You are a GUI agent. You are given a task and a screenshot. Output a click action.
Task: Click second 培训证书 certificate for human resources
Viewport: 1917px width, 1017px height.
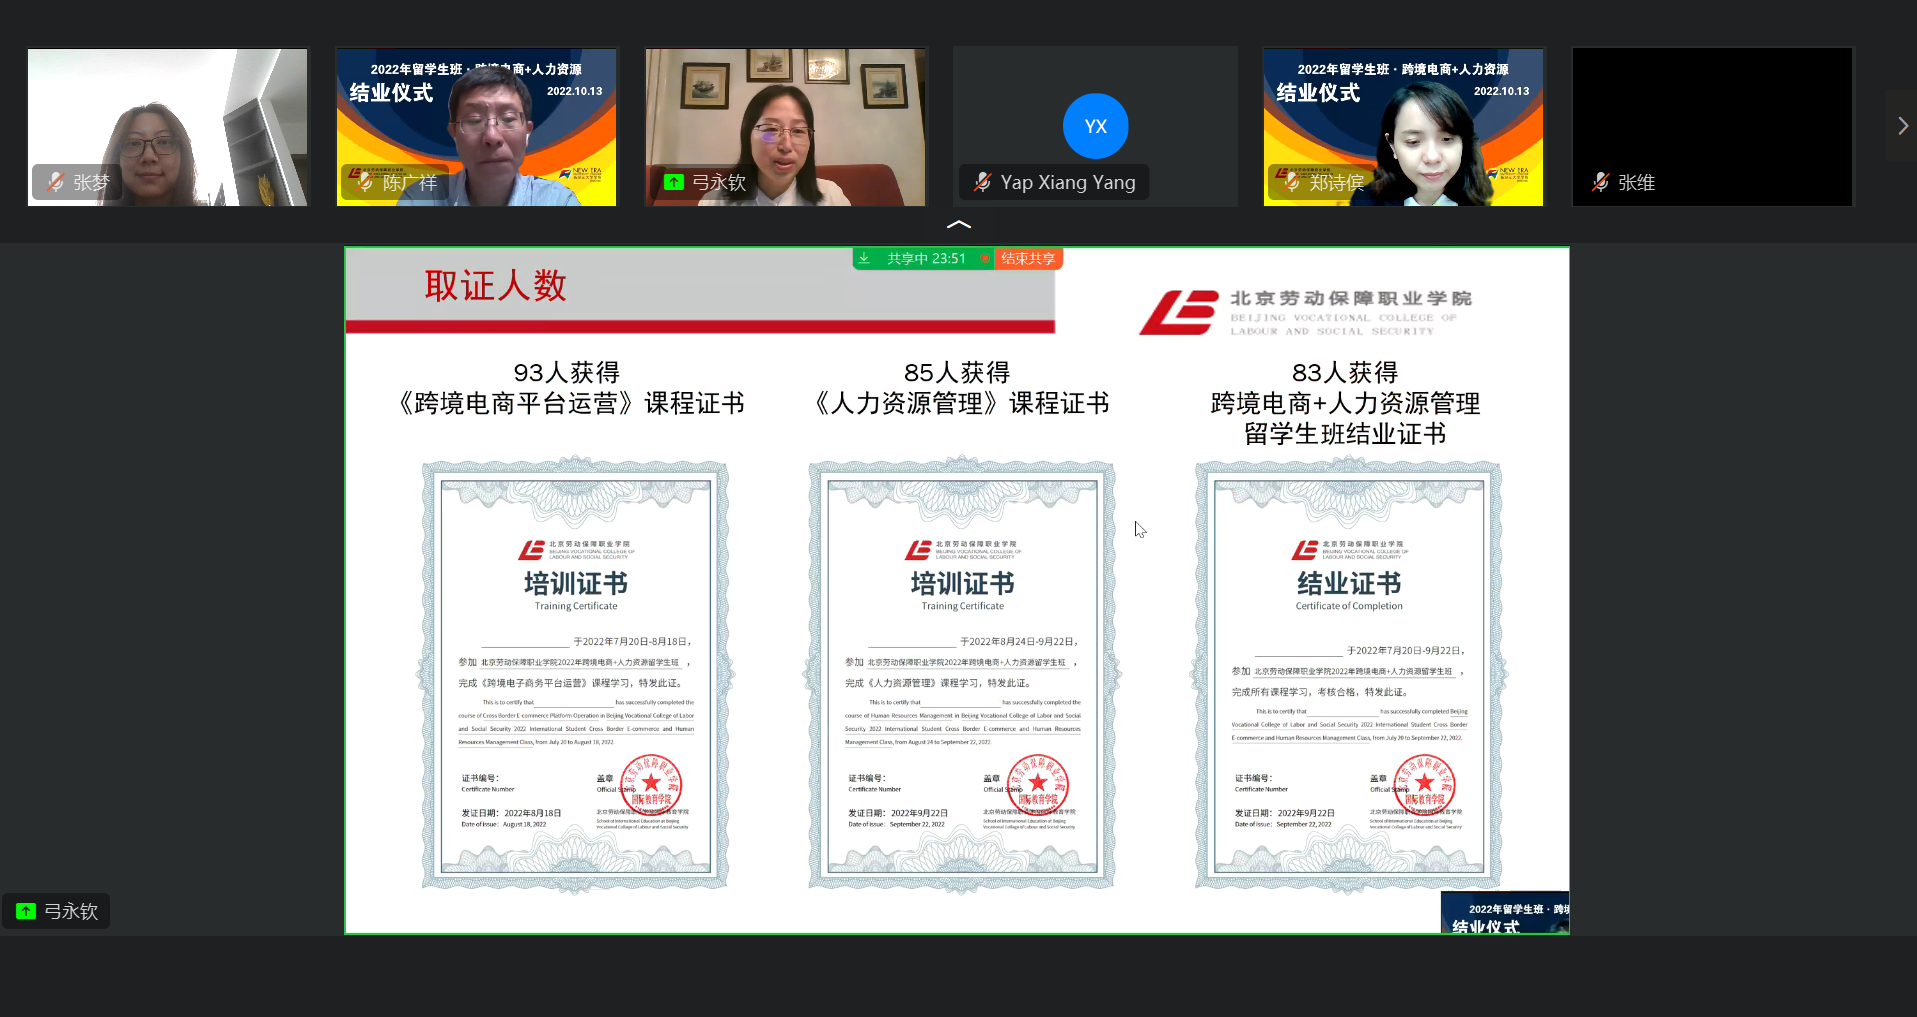point(962,674)
